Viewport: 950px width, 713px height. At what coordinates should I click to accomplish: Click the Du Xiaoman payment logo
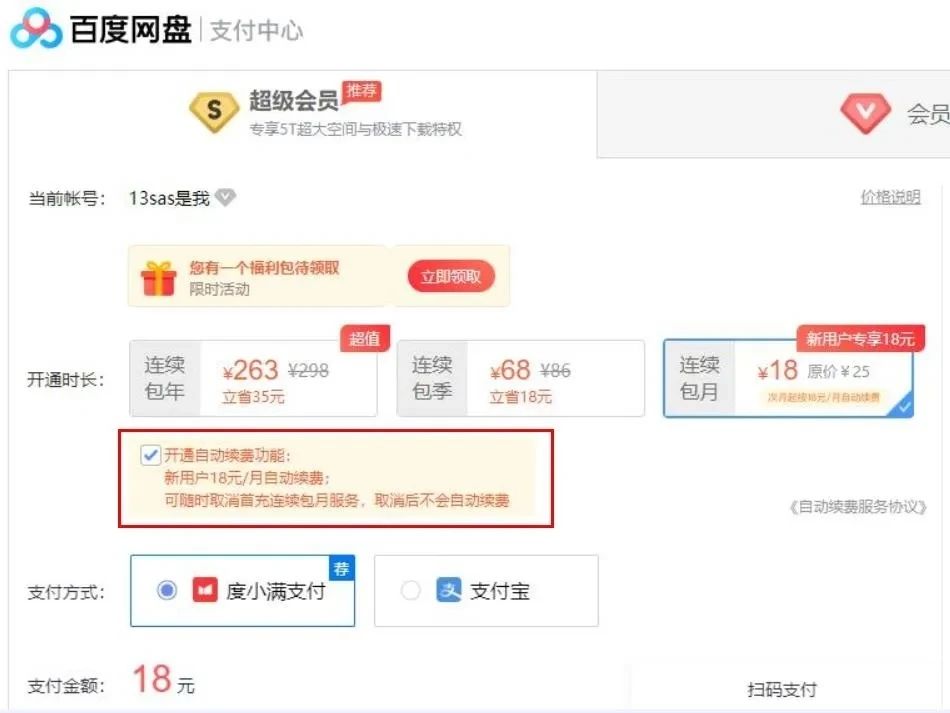(x=205, y=590)
